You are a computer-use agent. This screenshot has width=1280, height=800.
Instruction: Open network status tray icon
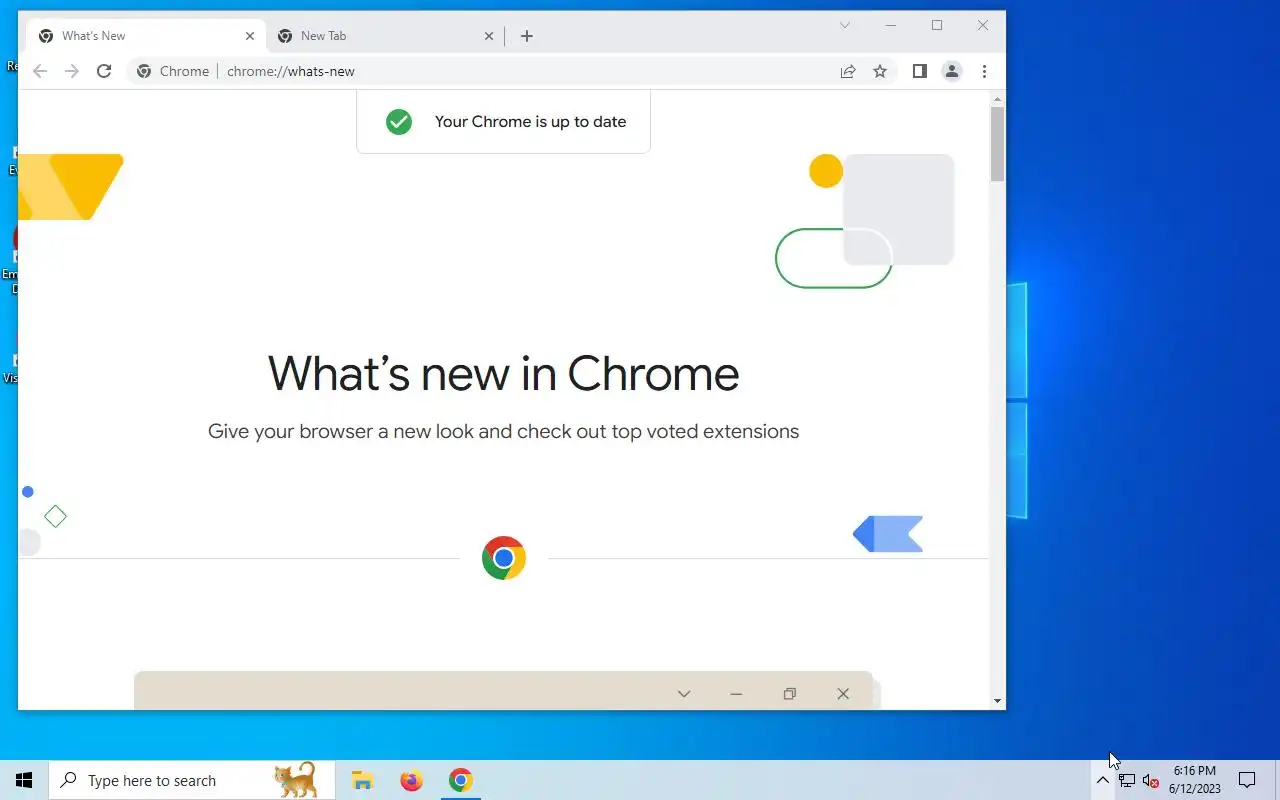coord(1127,781)
